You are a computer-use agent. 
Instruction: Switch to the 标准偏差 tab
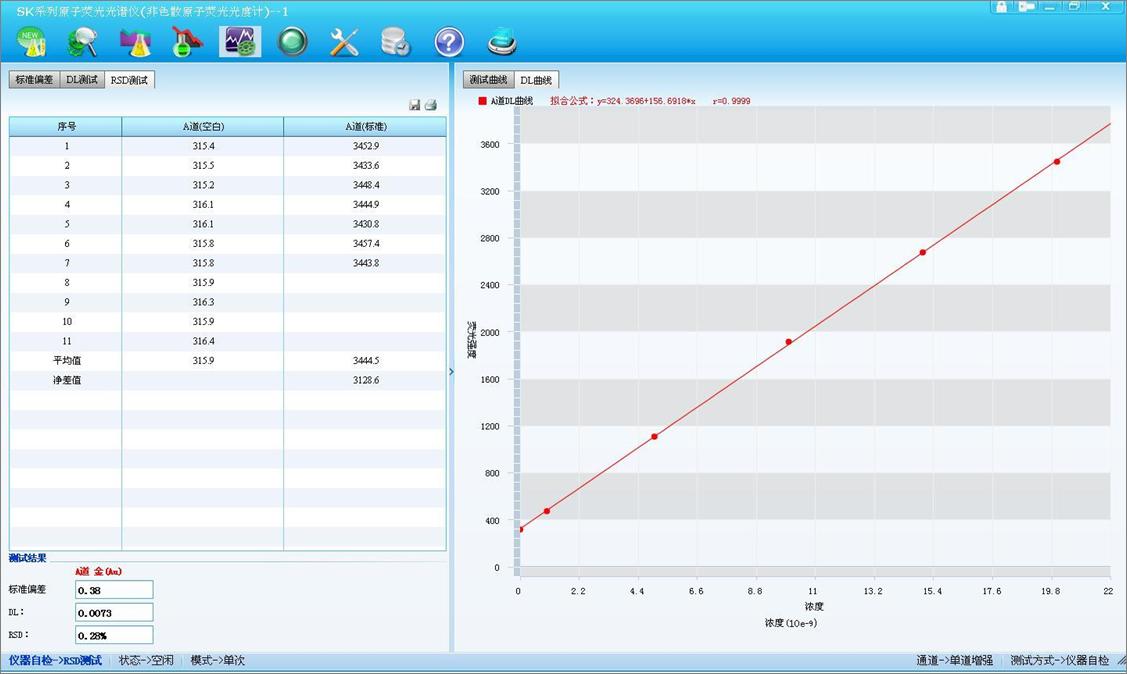coord(34,80)
